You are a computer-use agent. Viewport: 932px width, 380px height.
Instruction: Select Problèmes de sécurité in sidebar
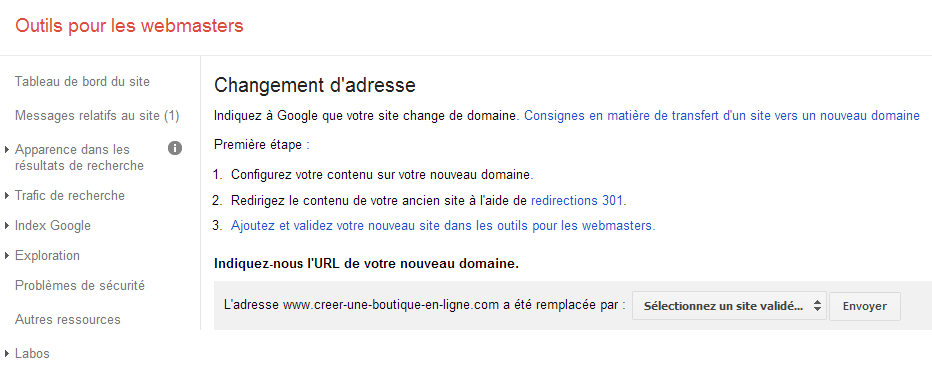pyautogui.click(x=80, y=285)
